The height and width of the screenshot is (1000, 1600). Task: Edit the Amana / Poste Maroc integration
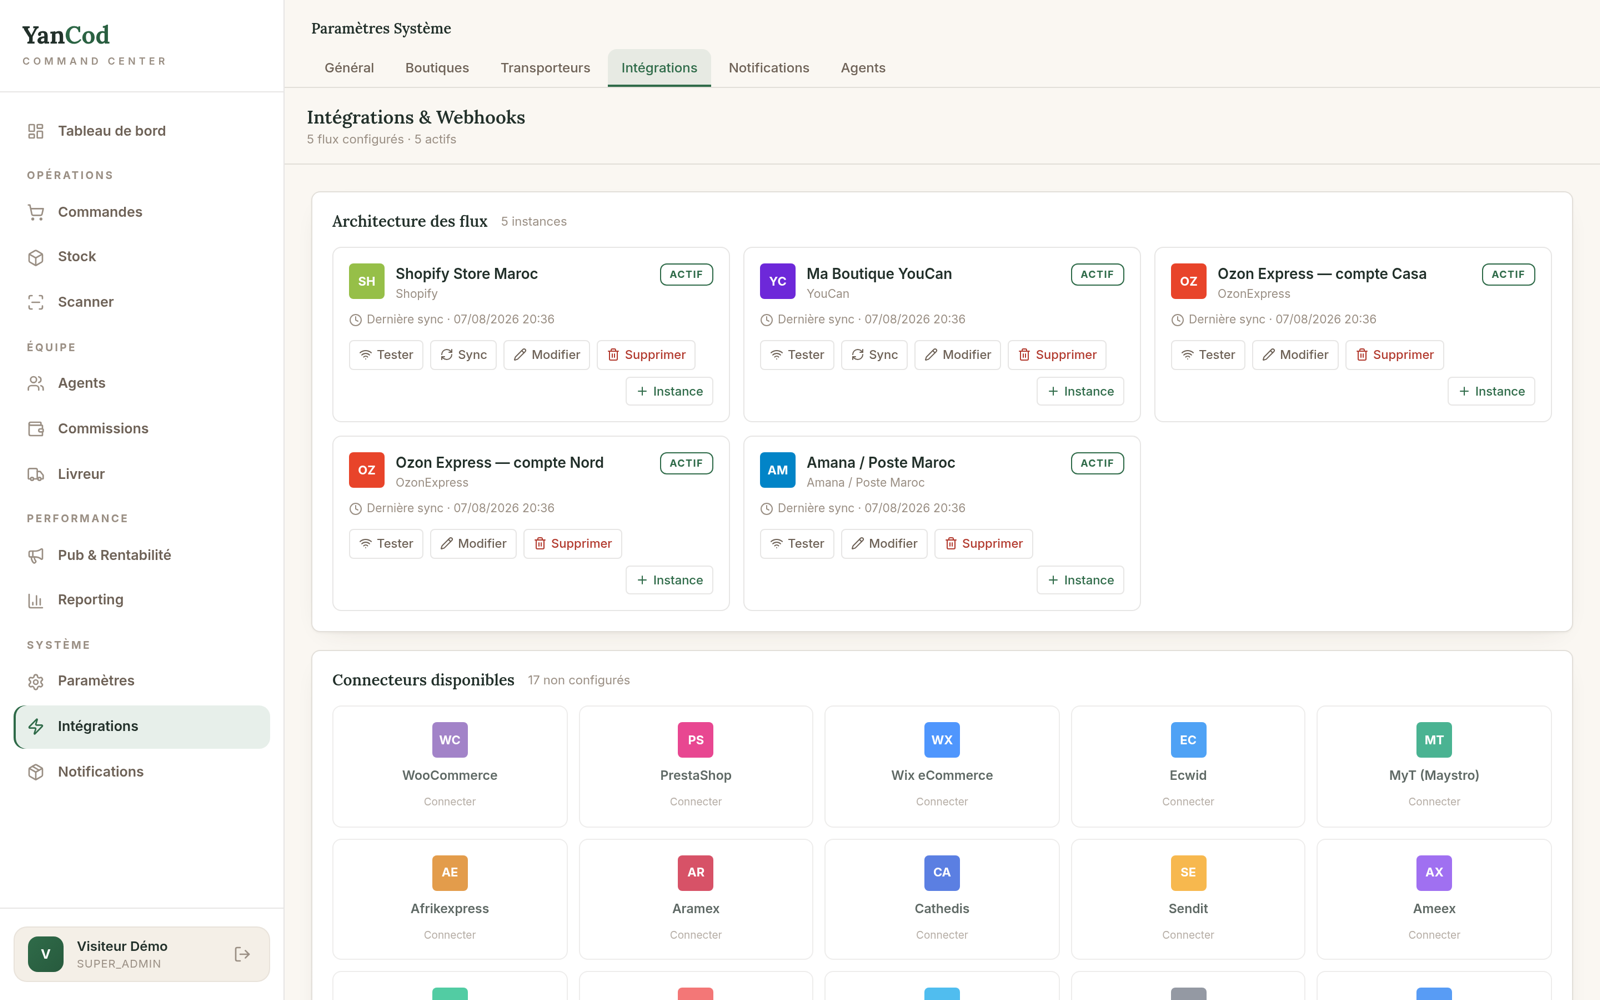coord(884,544)
